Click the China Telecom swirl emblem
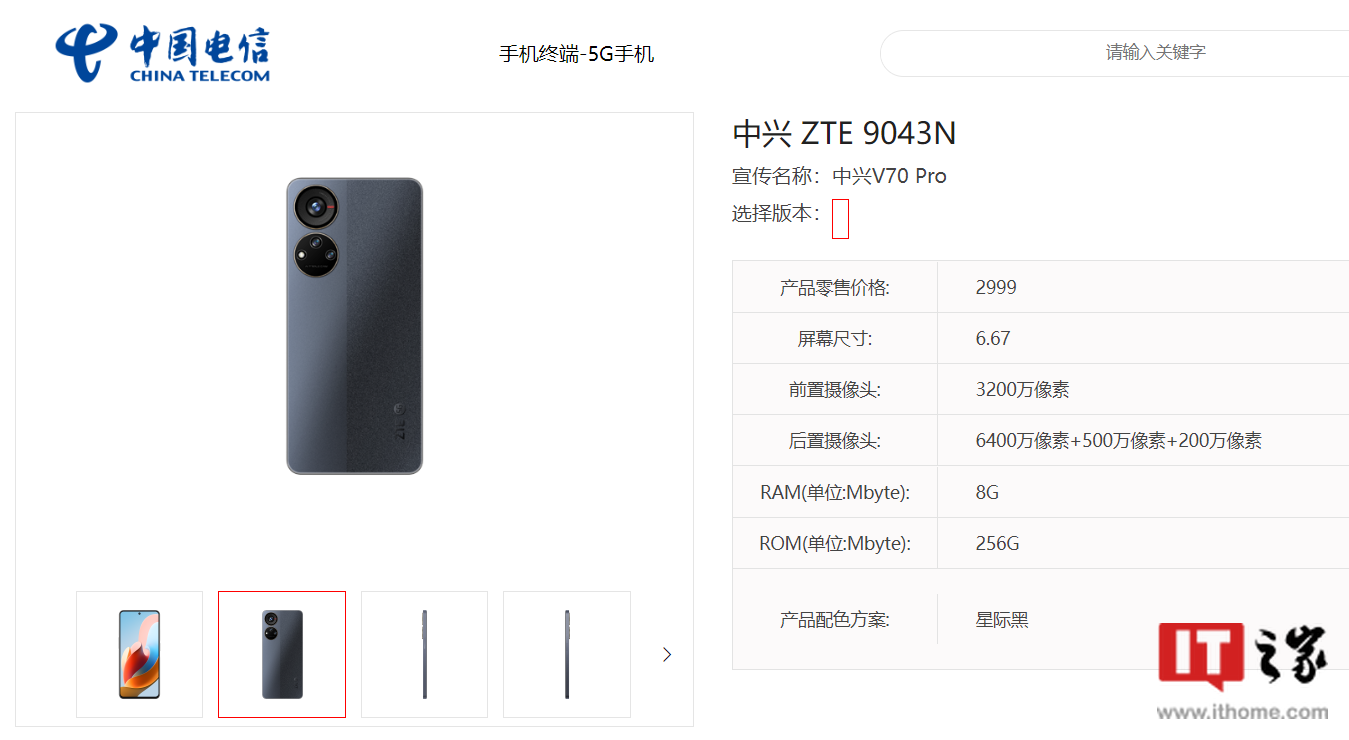The height and width of the screenshot is (740, 1349). click(87, 54)
